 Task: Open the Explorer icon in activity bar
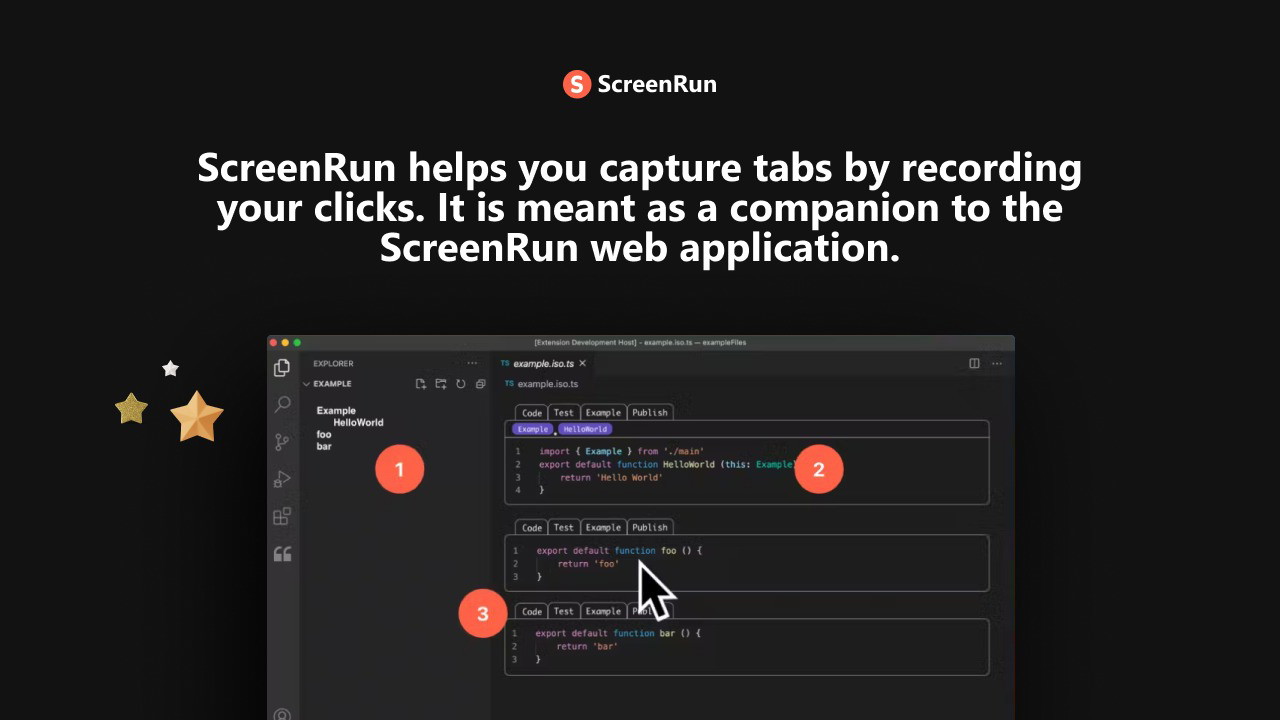tap(282, 368)
